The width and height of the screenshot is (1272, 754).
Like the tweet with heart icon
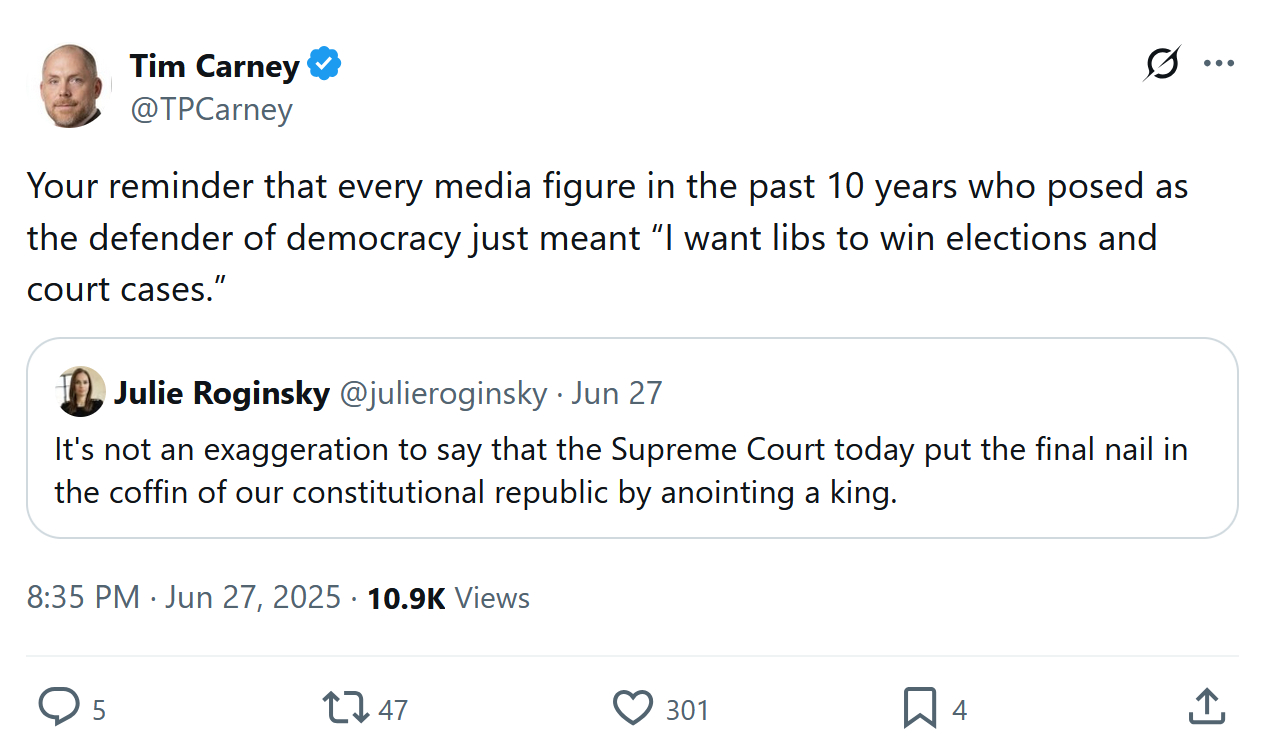632,707
